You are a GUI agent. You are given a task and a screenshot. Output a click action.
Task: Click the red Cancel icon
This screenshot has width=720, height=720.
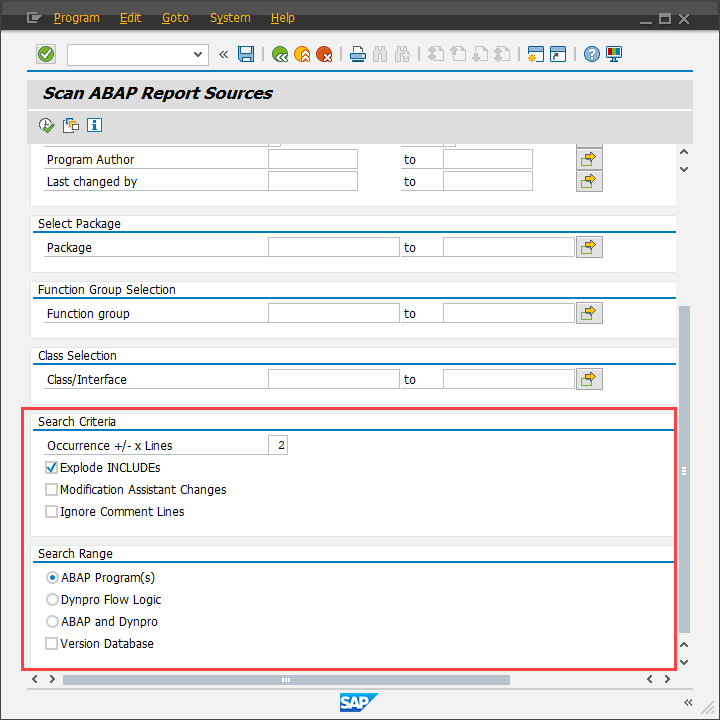pyautogui.click(x=324, y=55)
